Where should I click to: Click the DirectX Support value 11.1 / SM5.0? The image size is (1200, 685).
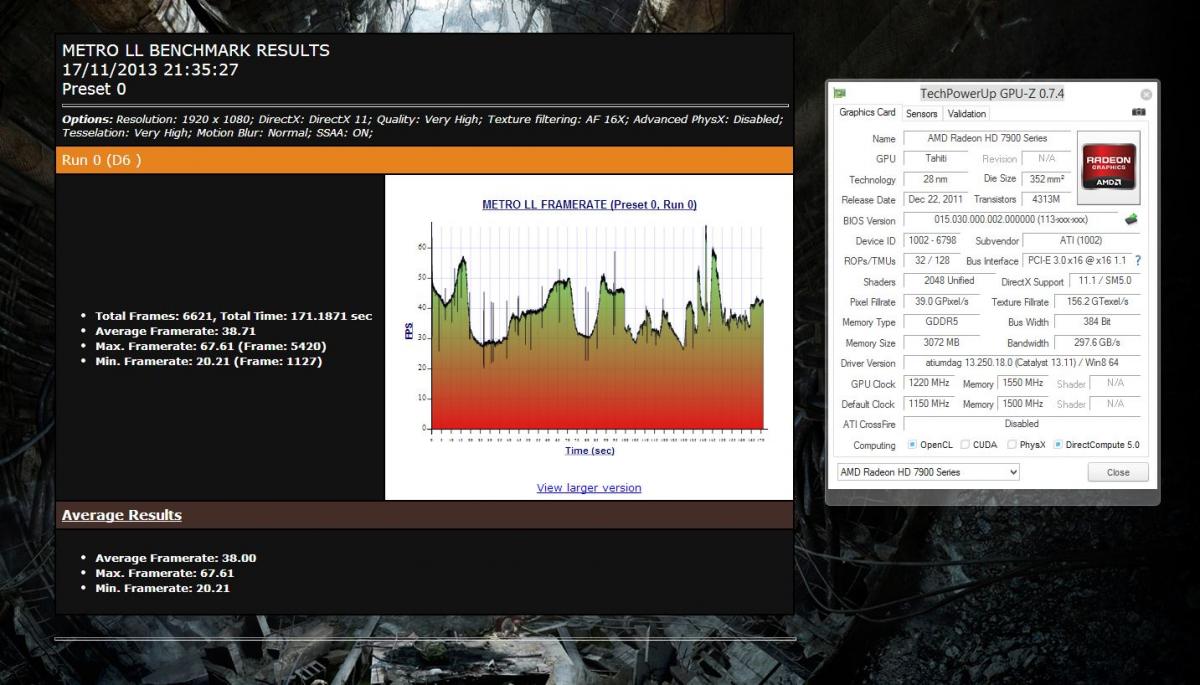pyautogui.click(x=1104, y=281)
